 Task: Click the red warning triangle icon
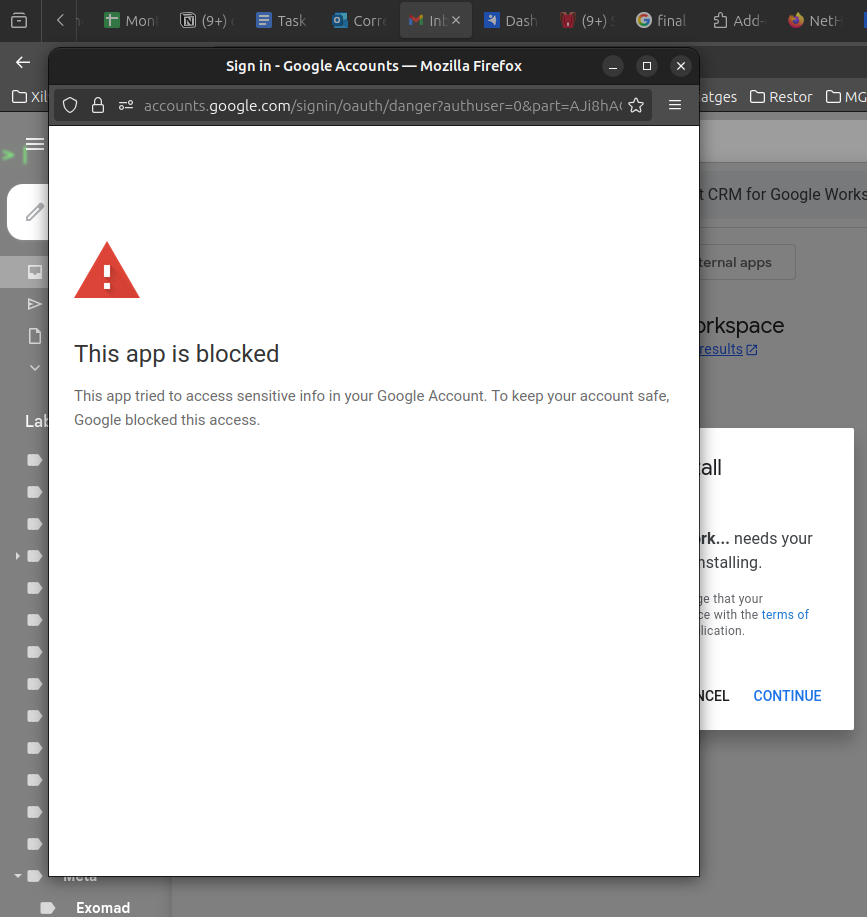107,271
